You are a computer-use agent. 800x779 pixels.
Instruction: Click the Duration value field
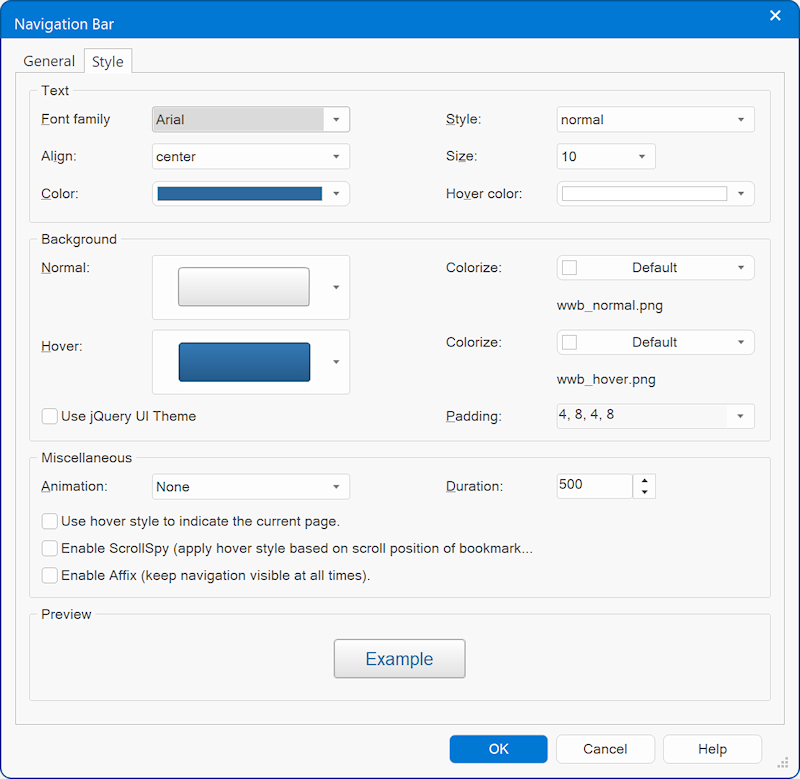tap(594, 485)
